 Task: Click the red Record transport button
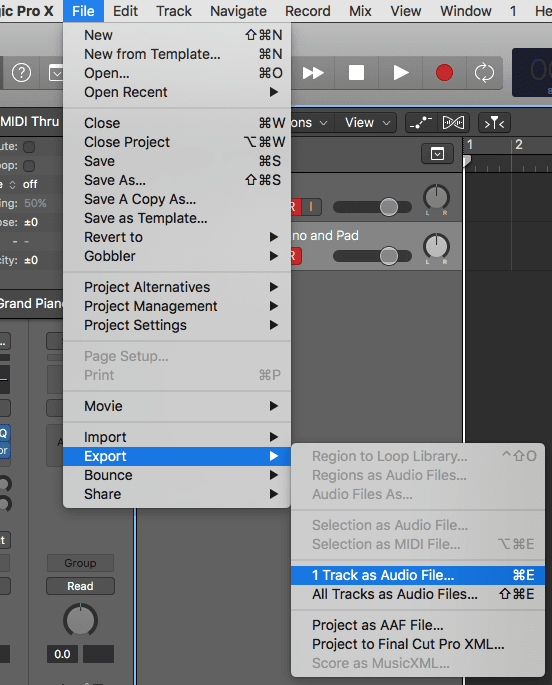coord(444,73)
